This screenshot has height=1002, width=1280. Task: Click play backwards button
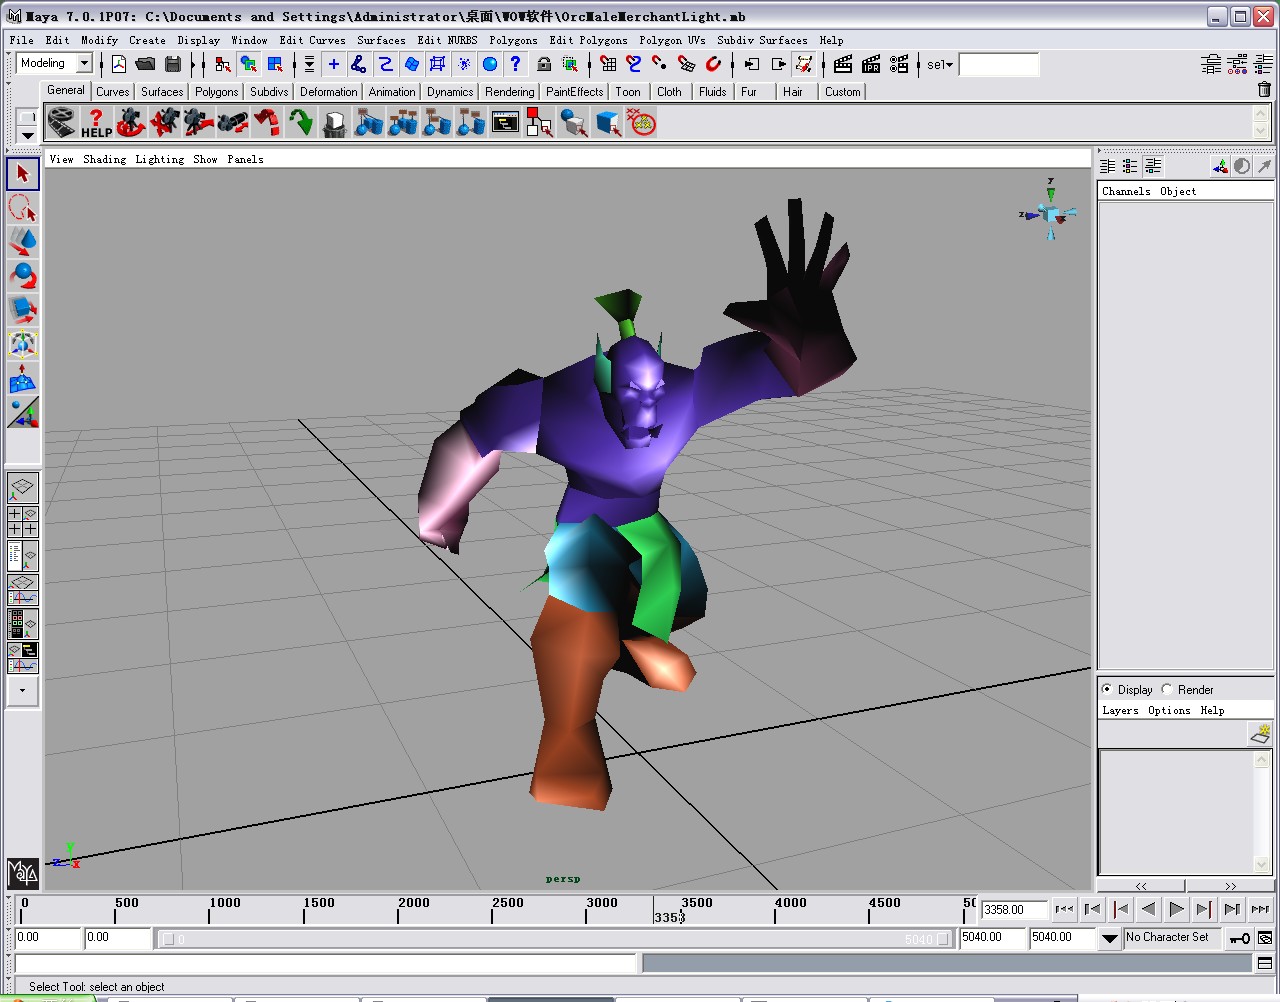pos(1148,909)
